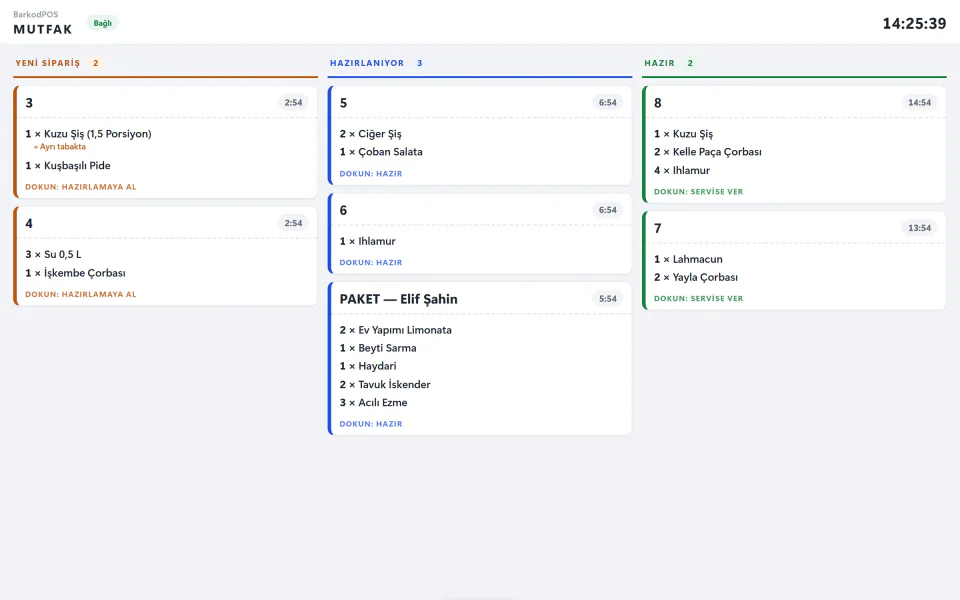960x600 pixels.
Task: Click the Yeni Sipariş count badge 2
Action: (x=96, y=63)
